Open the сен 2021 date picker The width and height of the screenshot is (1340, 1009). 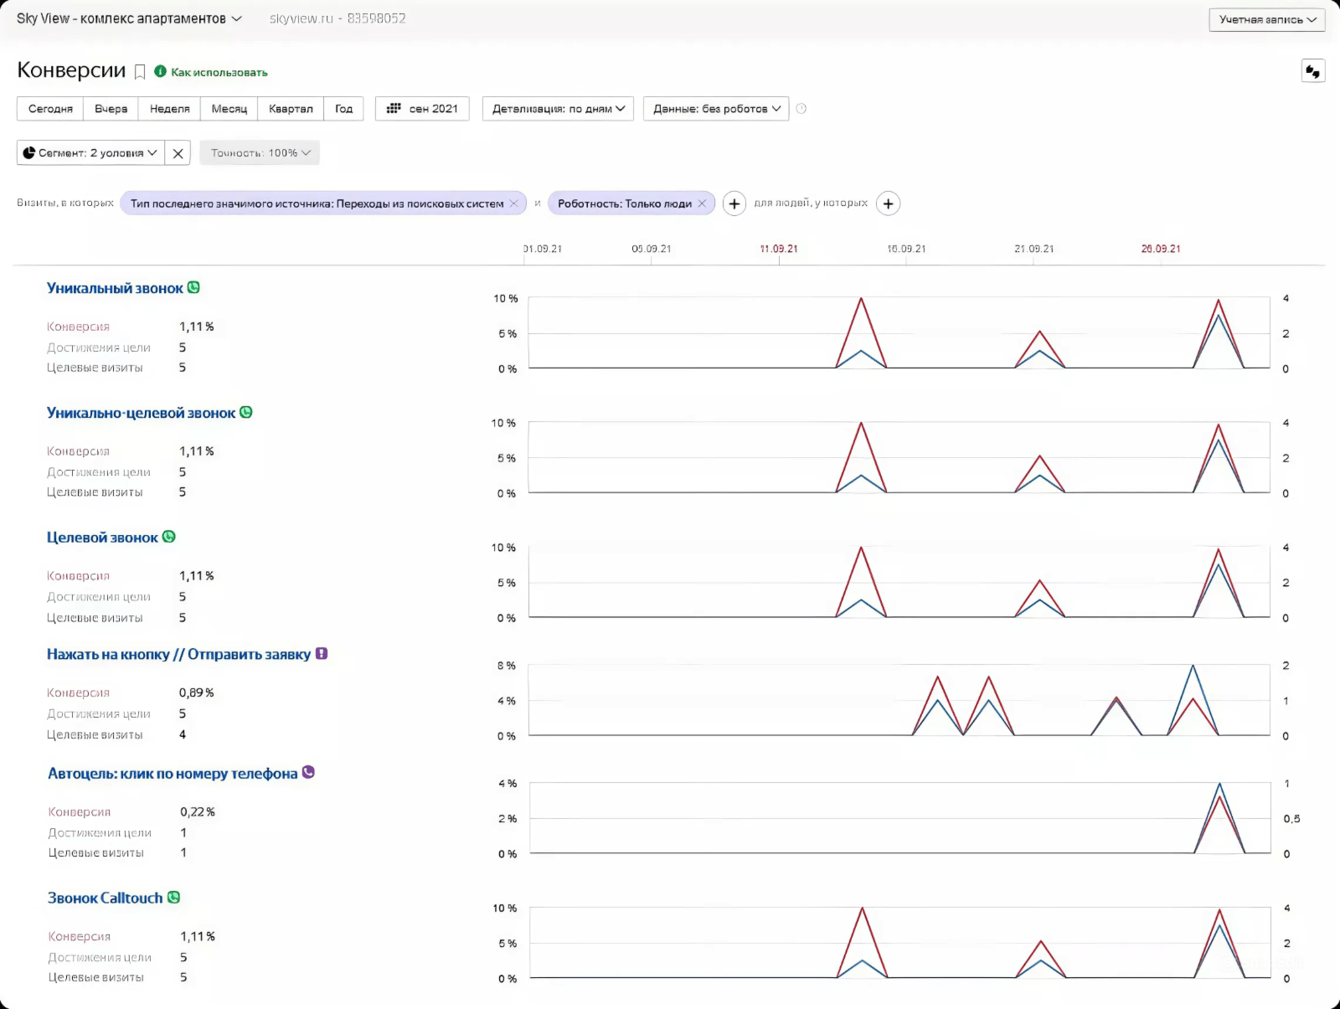(x=422, y=109)
